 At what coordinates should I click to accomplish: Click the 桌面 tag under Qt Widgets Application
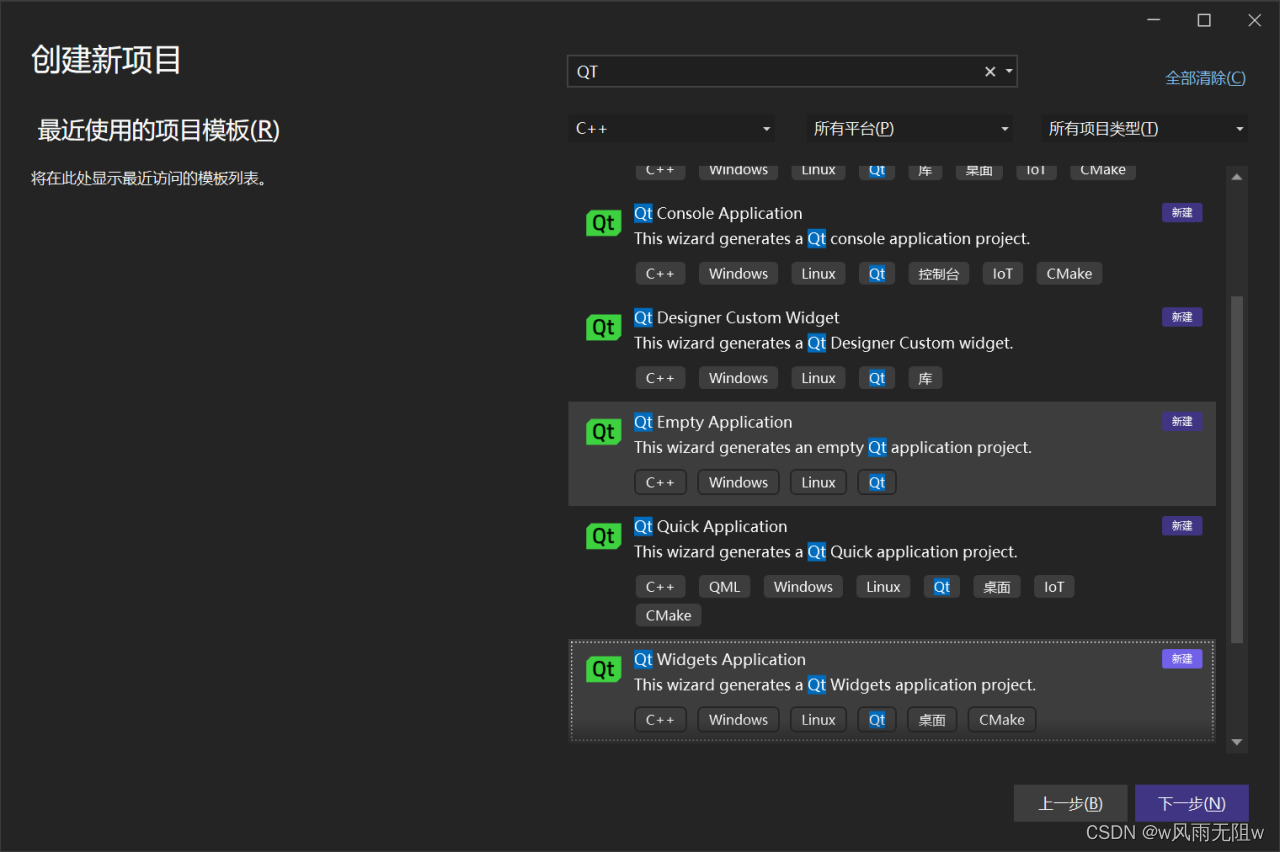tap(932, 720)
